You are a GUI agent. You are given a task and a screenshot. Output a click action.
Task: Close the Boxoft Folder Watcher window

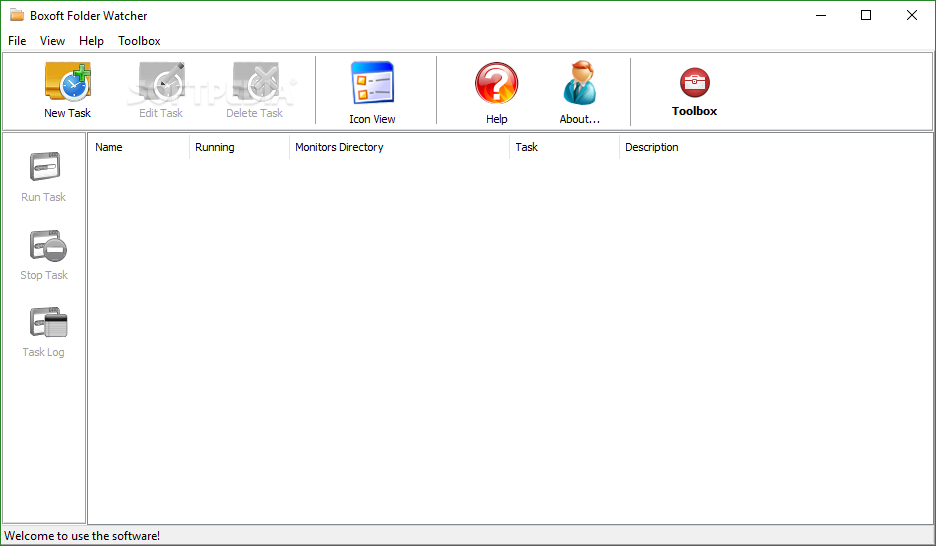coord(912,16)
